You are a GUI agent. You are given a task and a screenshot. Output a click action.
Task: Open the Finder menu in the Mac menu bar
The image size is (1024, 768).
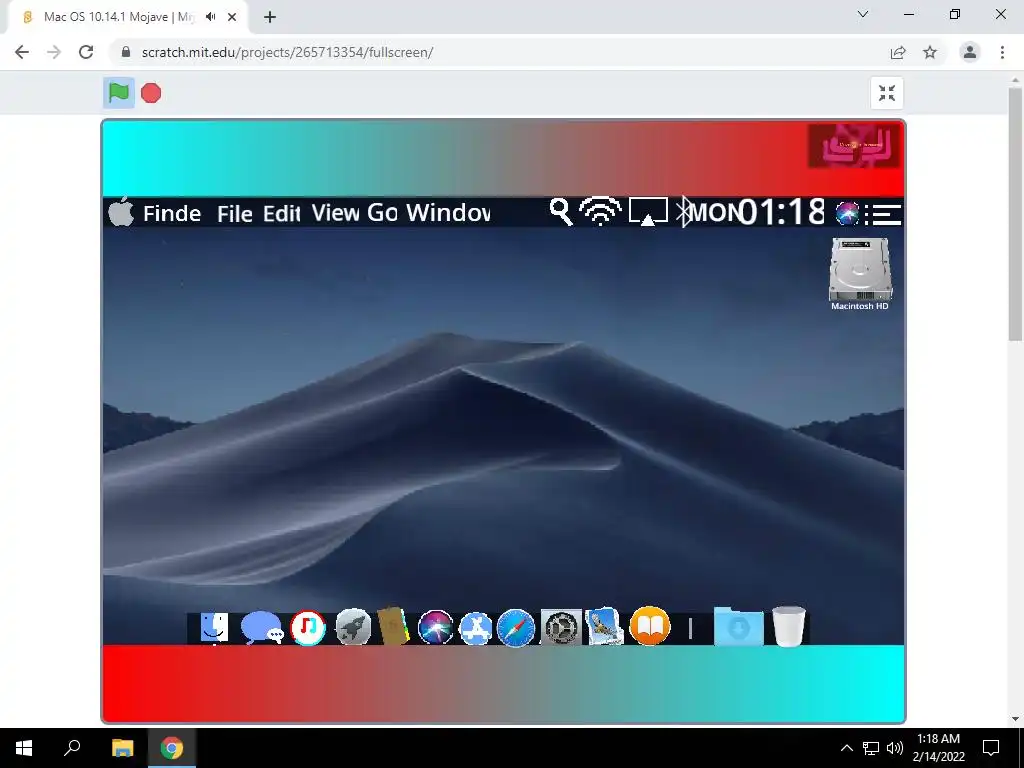[172, 214]
